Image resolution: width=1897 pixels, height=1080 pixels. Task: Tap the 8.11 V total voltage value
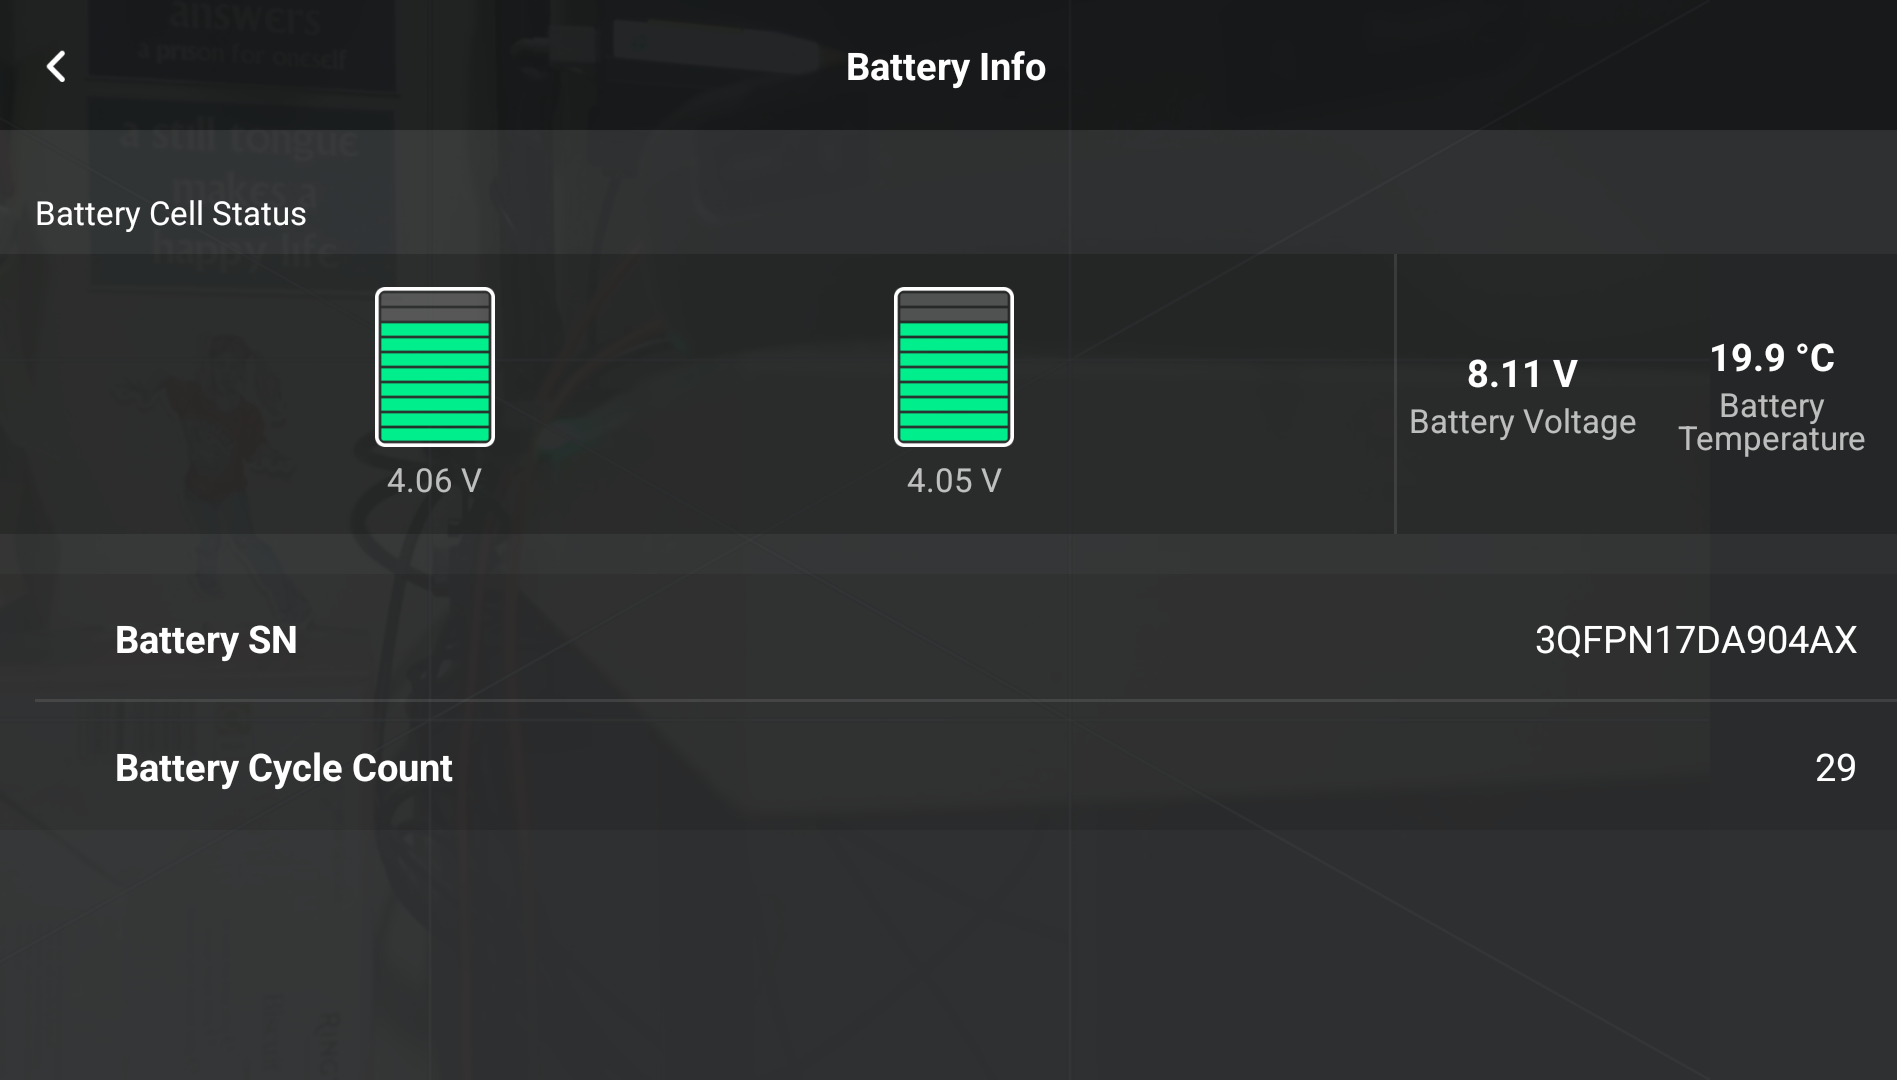(x=1522, y=374)
